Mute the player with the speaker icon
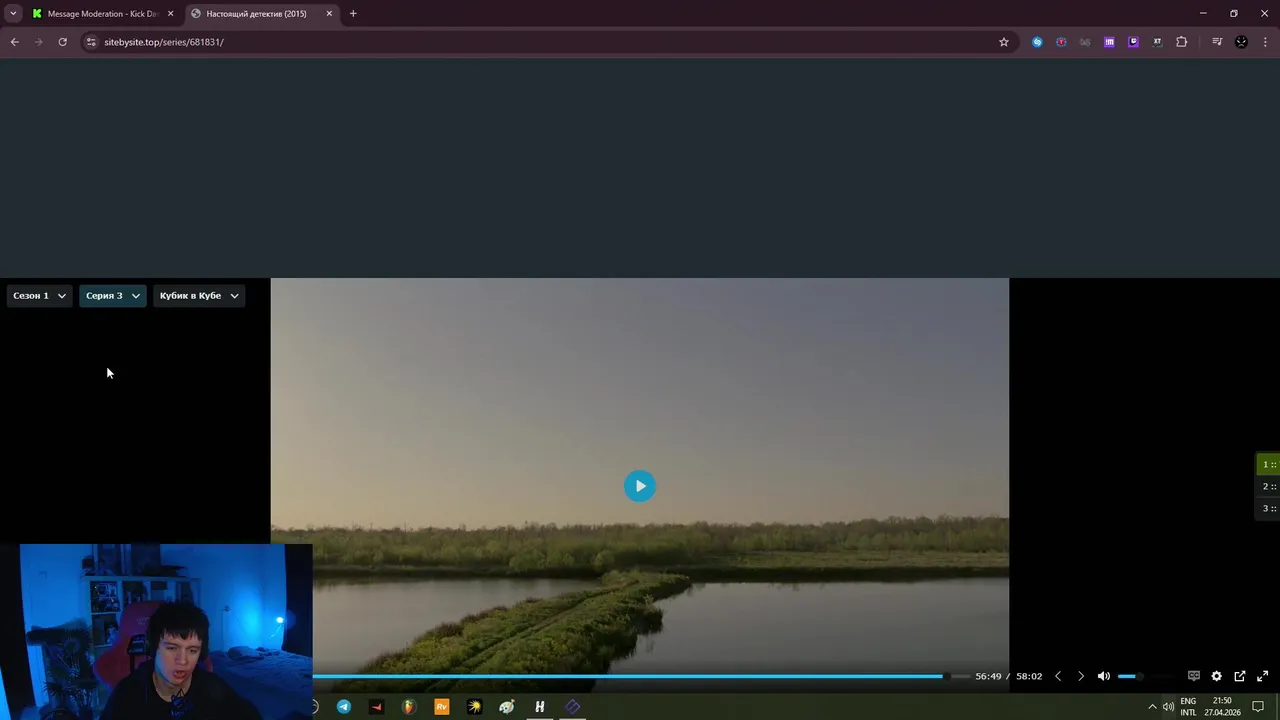 tap(1103, 676)
